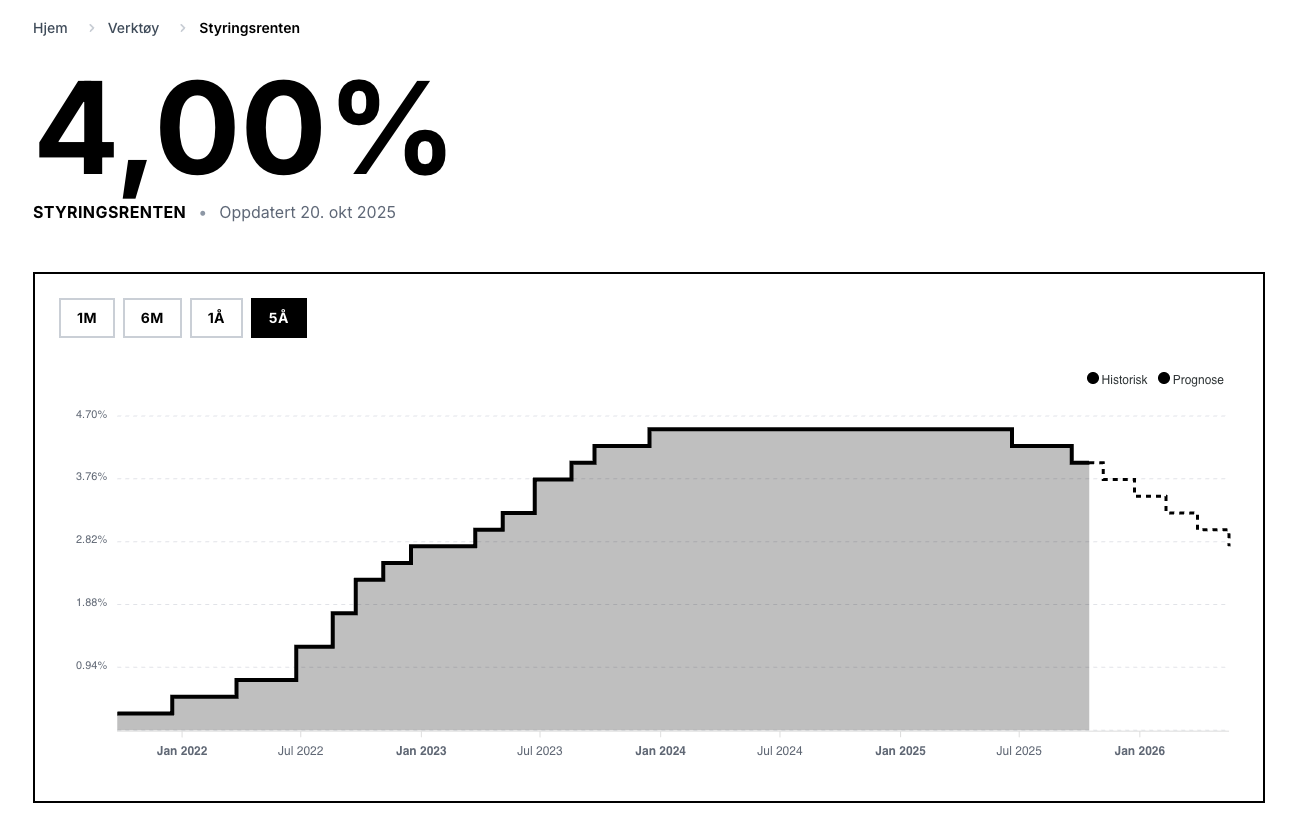1309x821 pixels.
Task: Click the Styringsrenten breadcrumb item
Action: tap(249, 28)
